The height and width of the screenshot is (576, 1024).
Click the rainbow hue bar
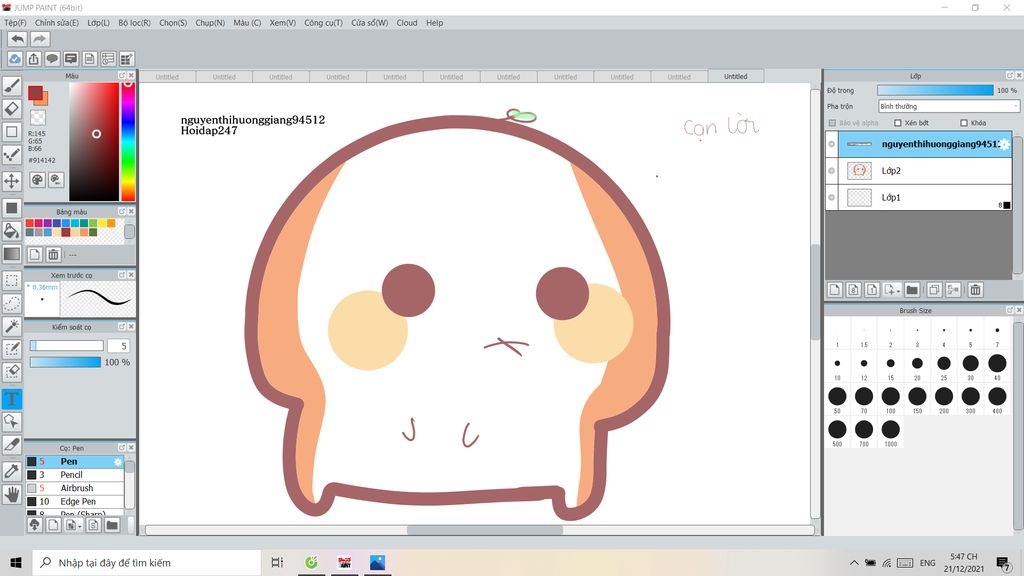pos(128,141)
